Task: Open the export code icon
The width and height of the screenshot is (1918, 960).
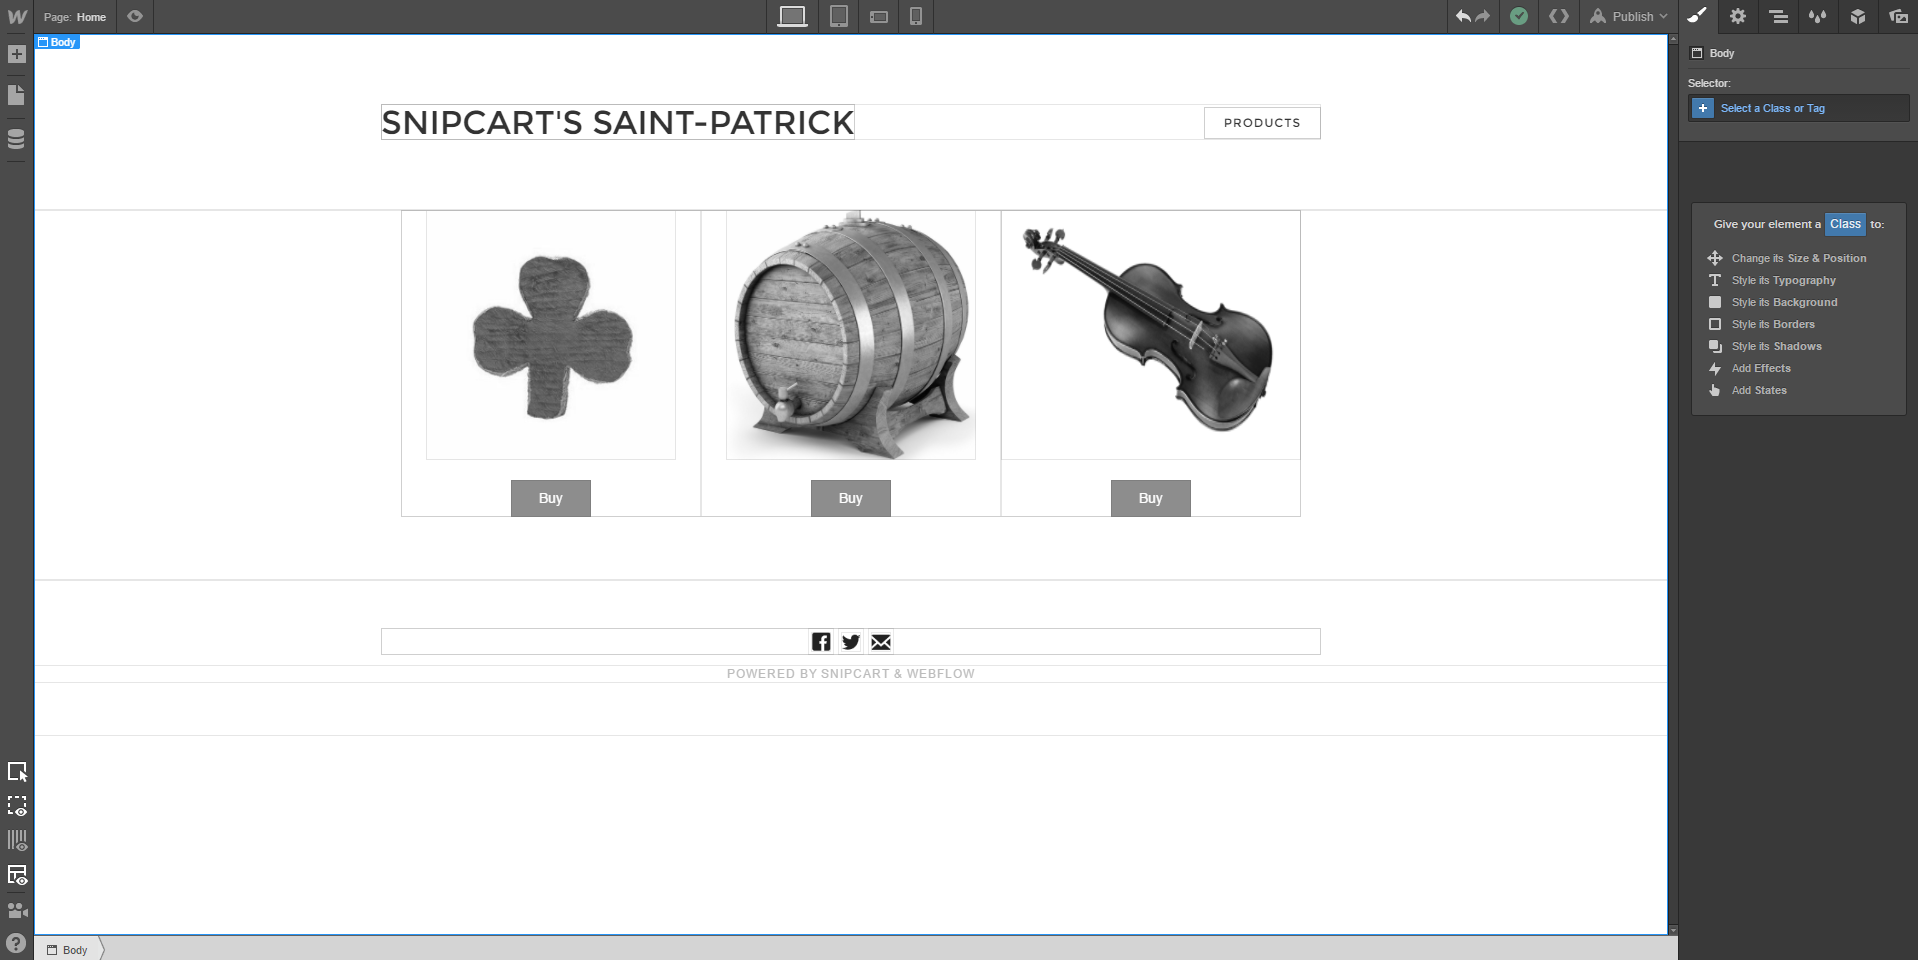Action: click(x=1559, y=17)
